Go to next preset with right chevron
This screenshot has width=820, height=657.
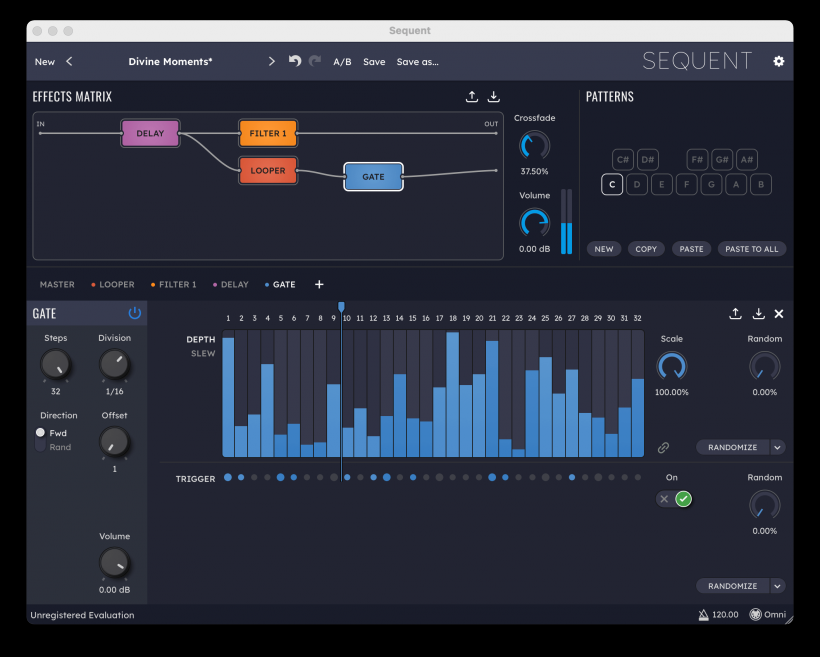coord(271,62)
